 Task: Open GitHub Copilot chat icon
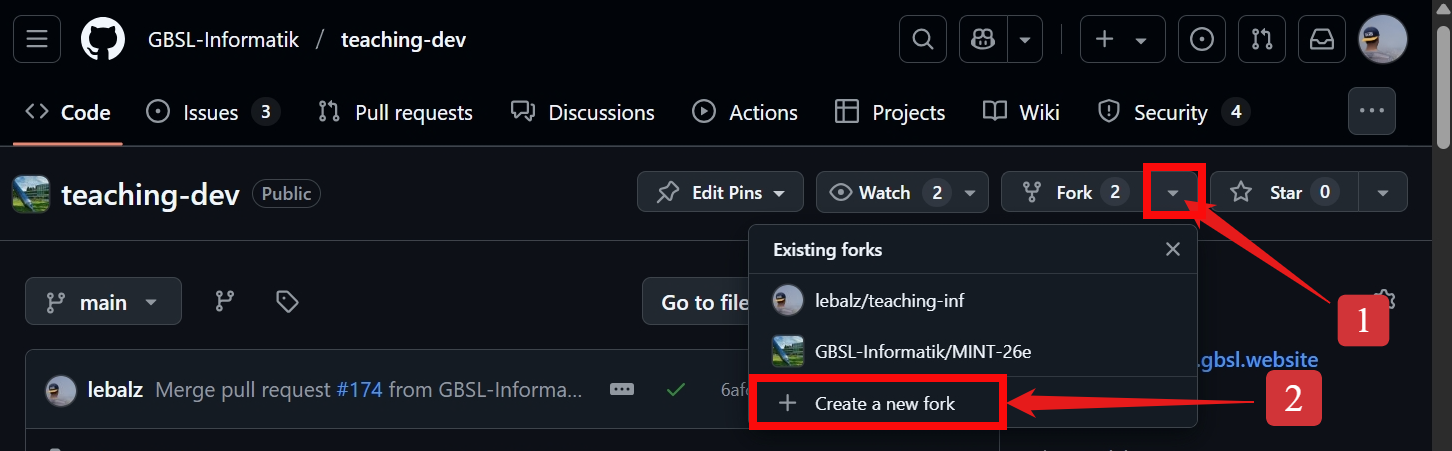[x=982, y=39]
